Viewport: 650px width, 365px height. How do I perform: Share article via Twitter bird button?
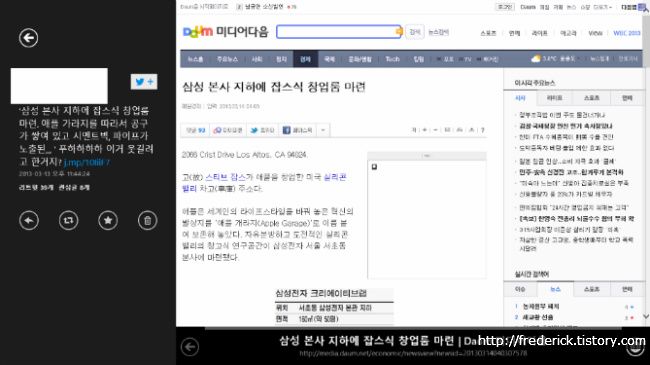(x=262, y=130)
